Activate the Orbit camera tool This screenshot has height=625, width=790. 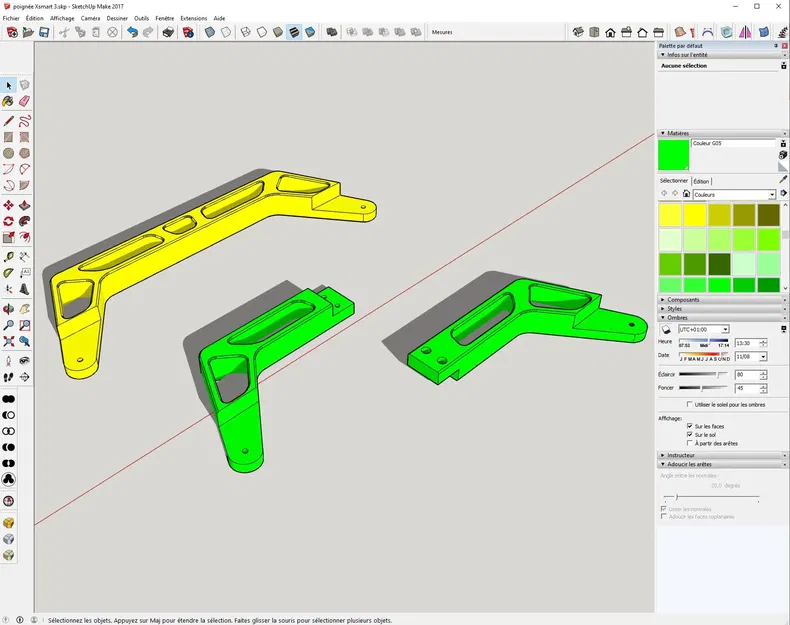[x=9, y=309]
